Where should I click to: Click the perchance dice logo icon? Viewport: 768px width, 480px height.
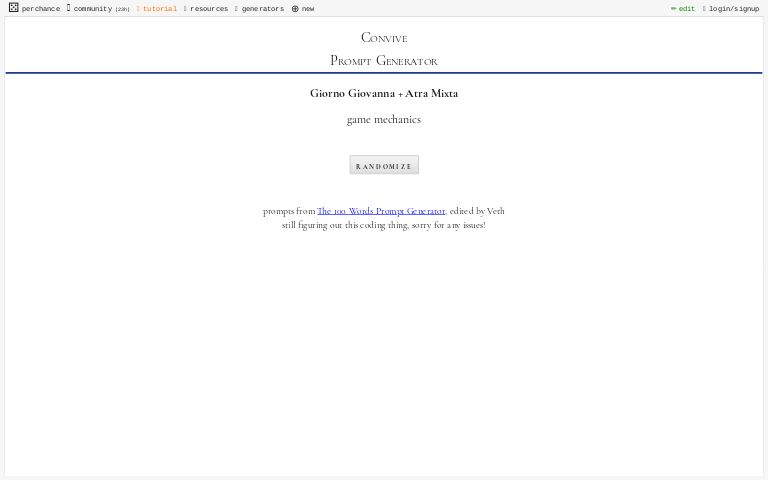click(x=13, y=8)
